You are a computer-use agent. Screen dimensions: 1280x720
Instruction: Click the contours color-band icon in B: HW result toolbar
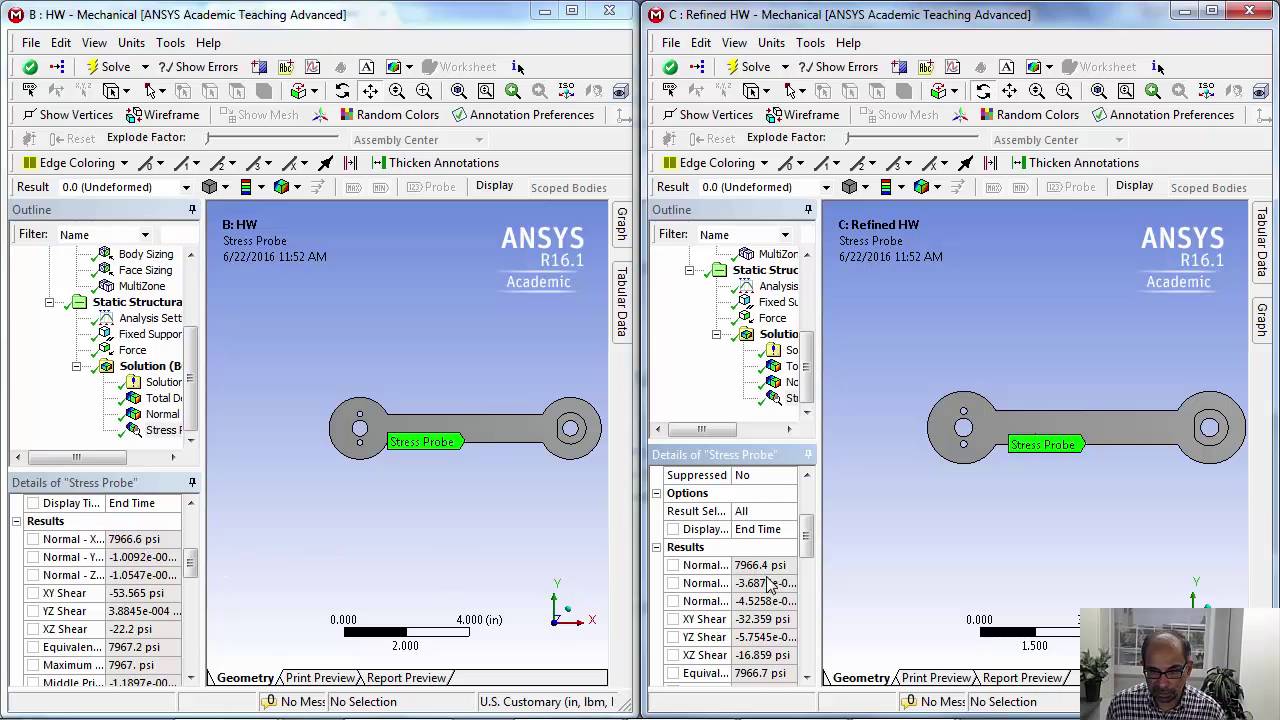coord(245,187)
